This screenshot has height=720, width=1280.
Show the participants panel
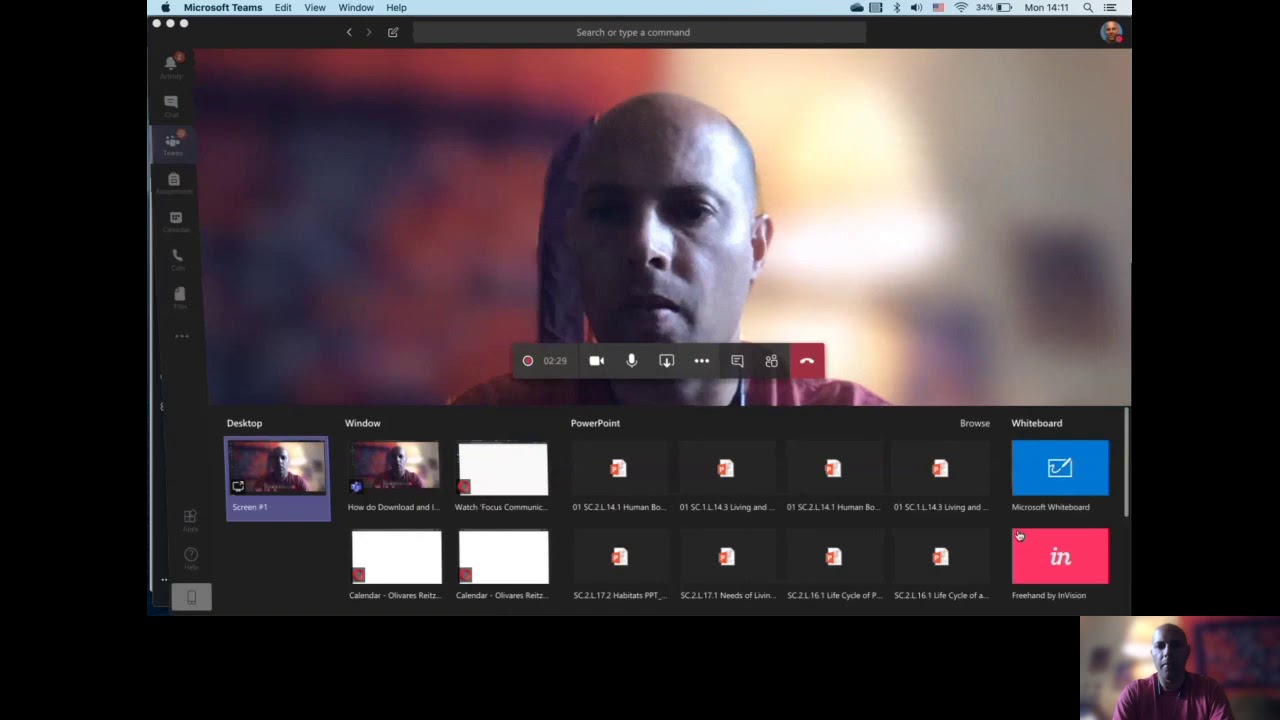coord(771,361)
